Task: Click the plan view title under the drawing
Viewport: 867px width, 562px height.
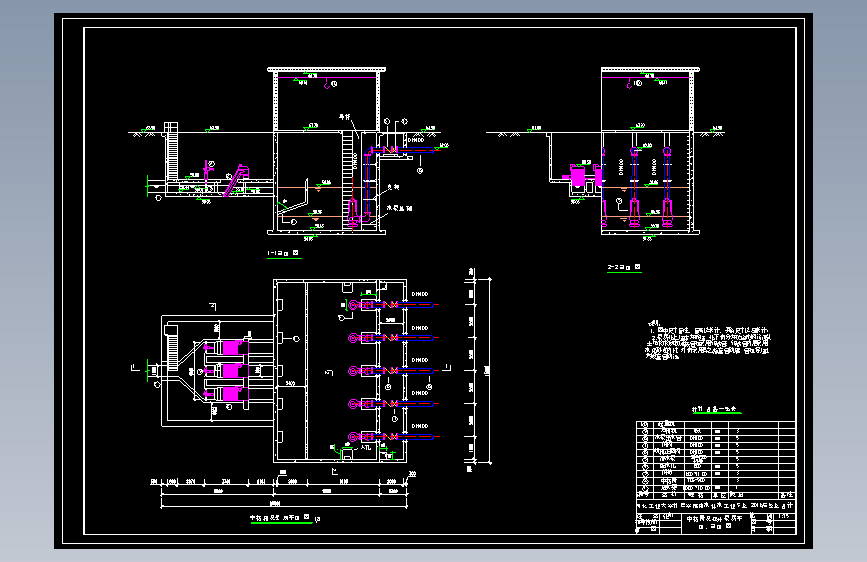Action: pos(281,518)
